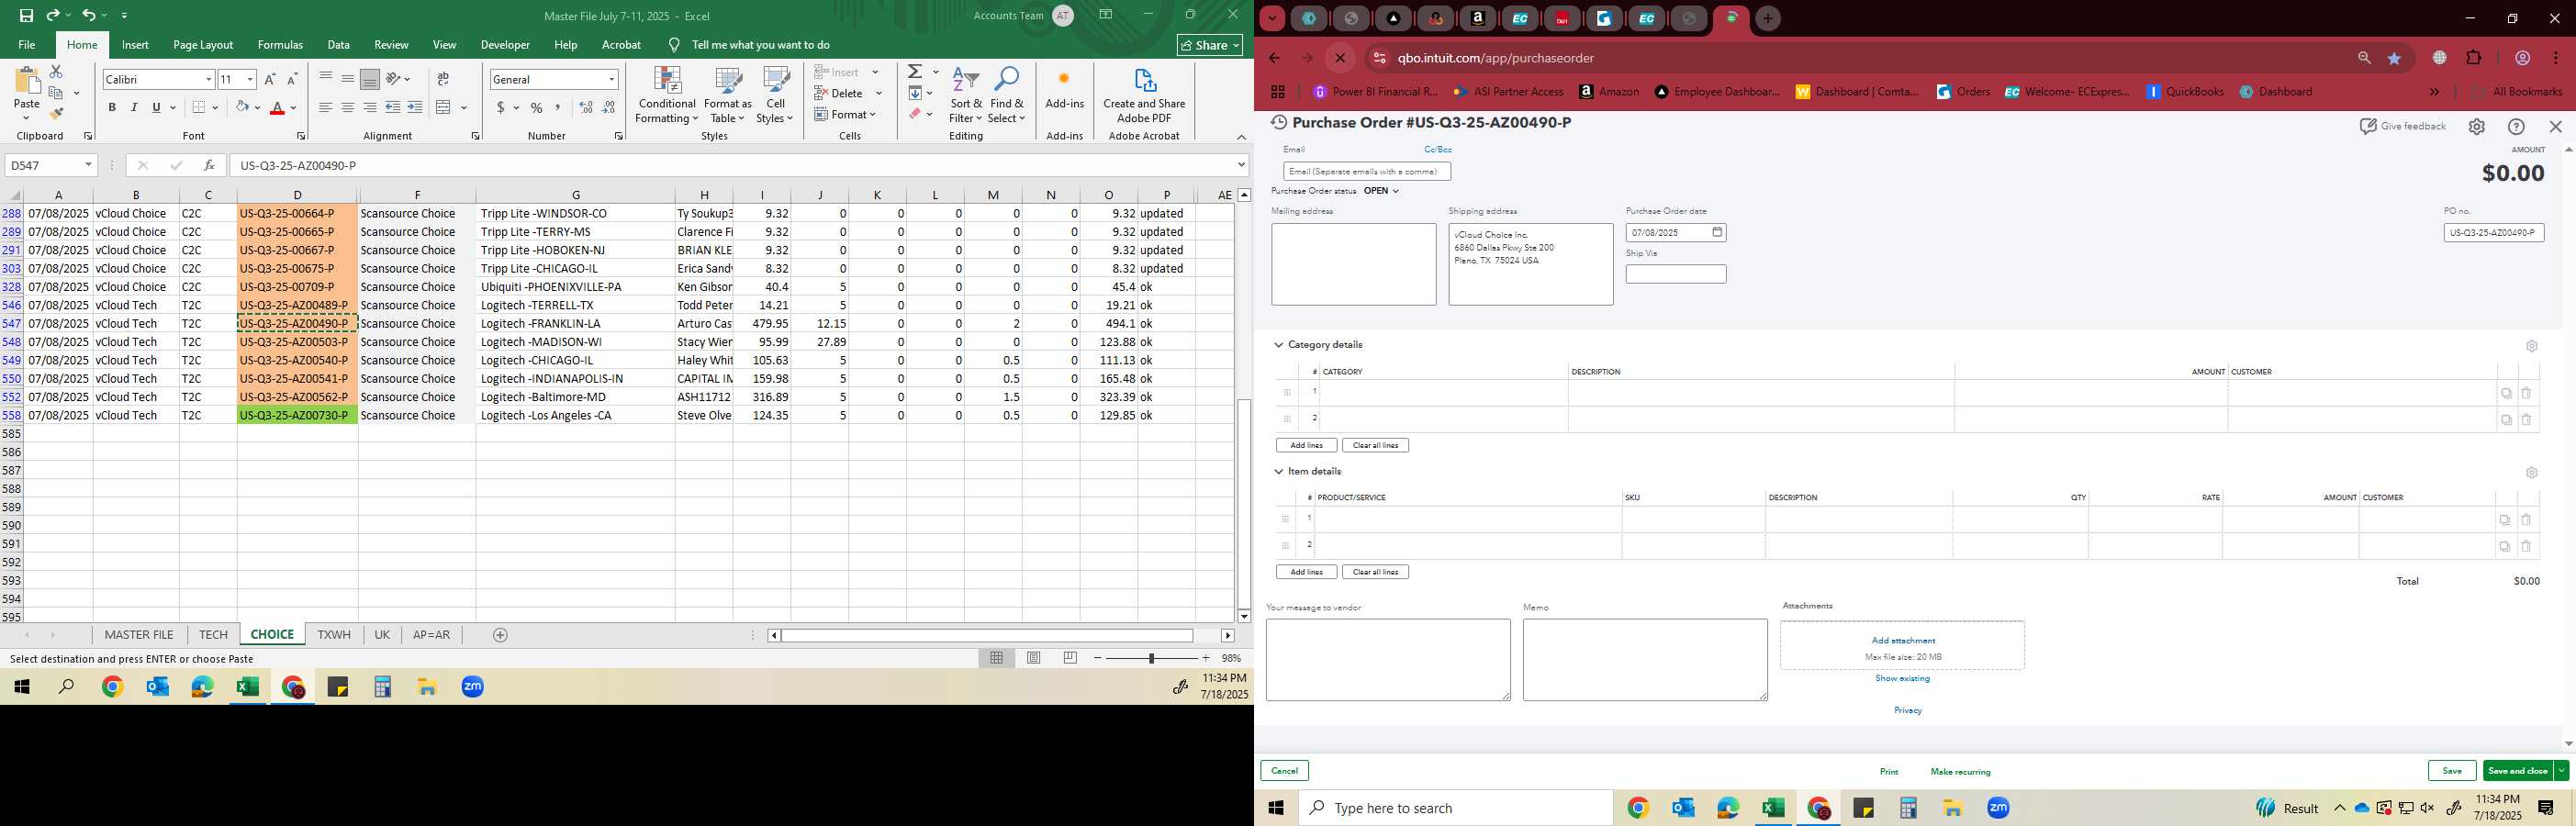
Task: Apply Accounting Number Format dollar icon
Action: (x=501, y=108)
